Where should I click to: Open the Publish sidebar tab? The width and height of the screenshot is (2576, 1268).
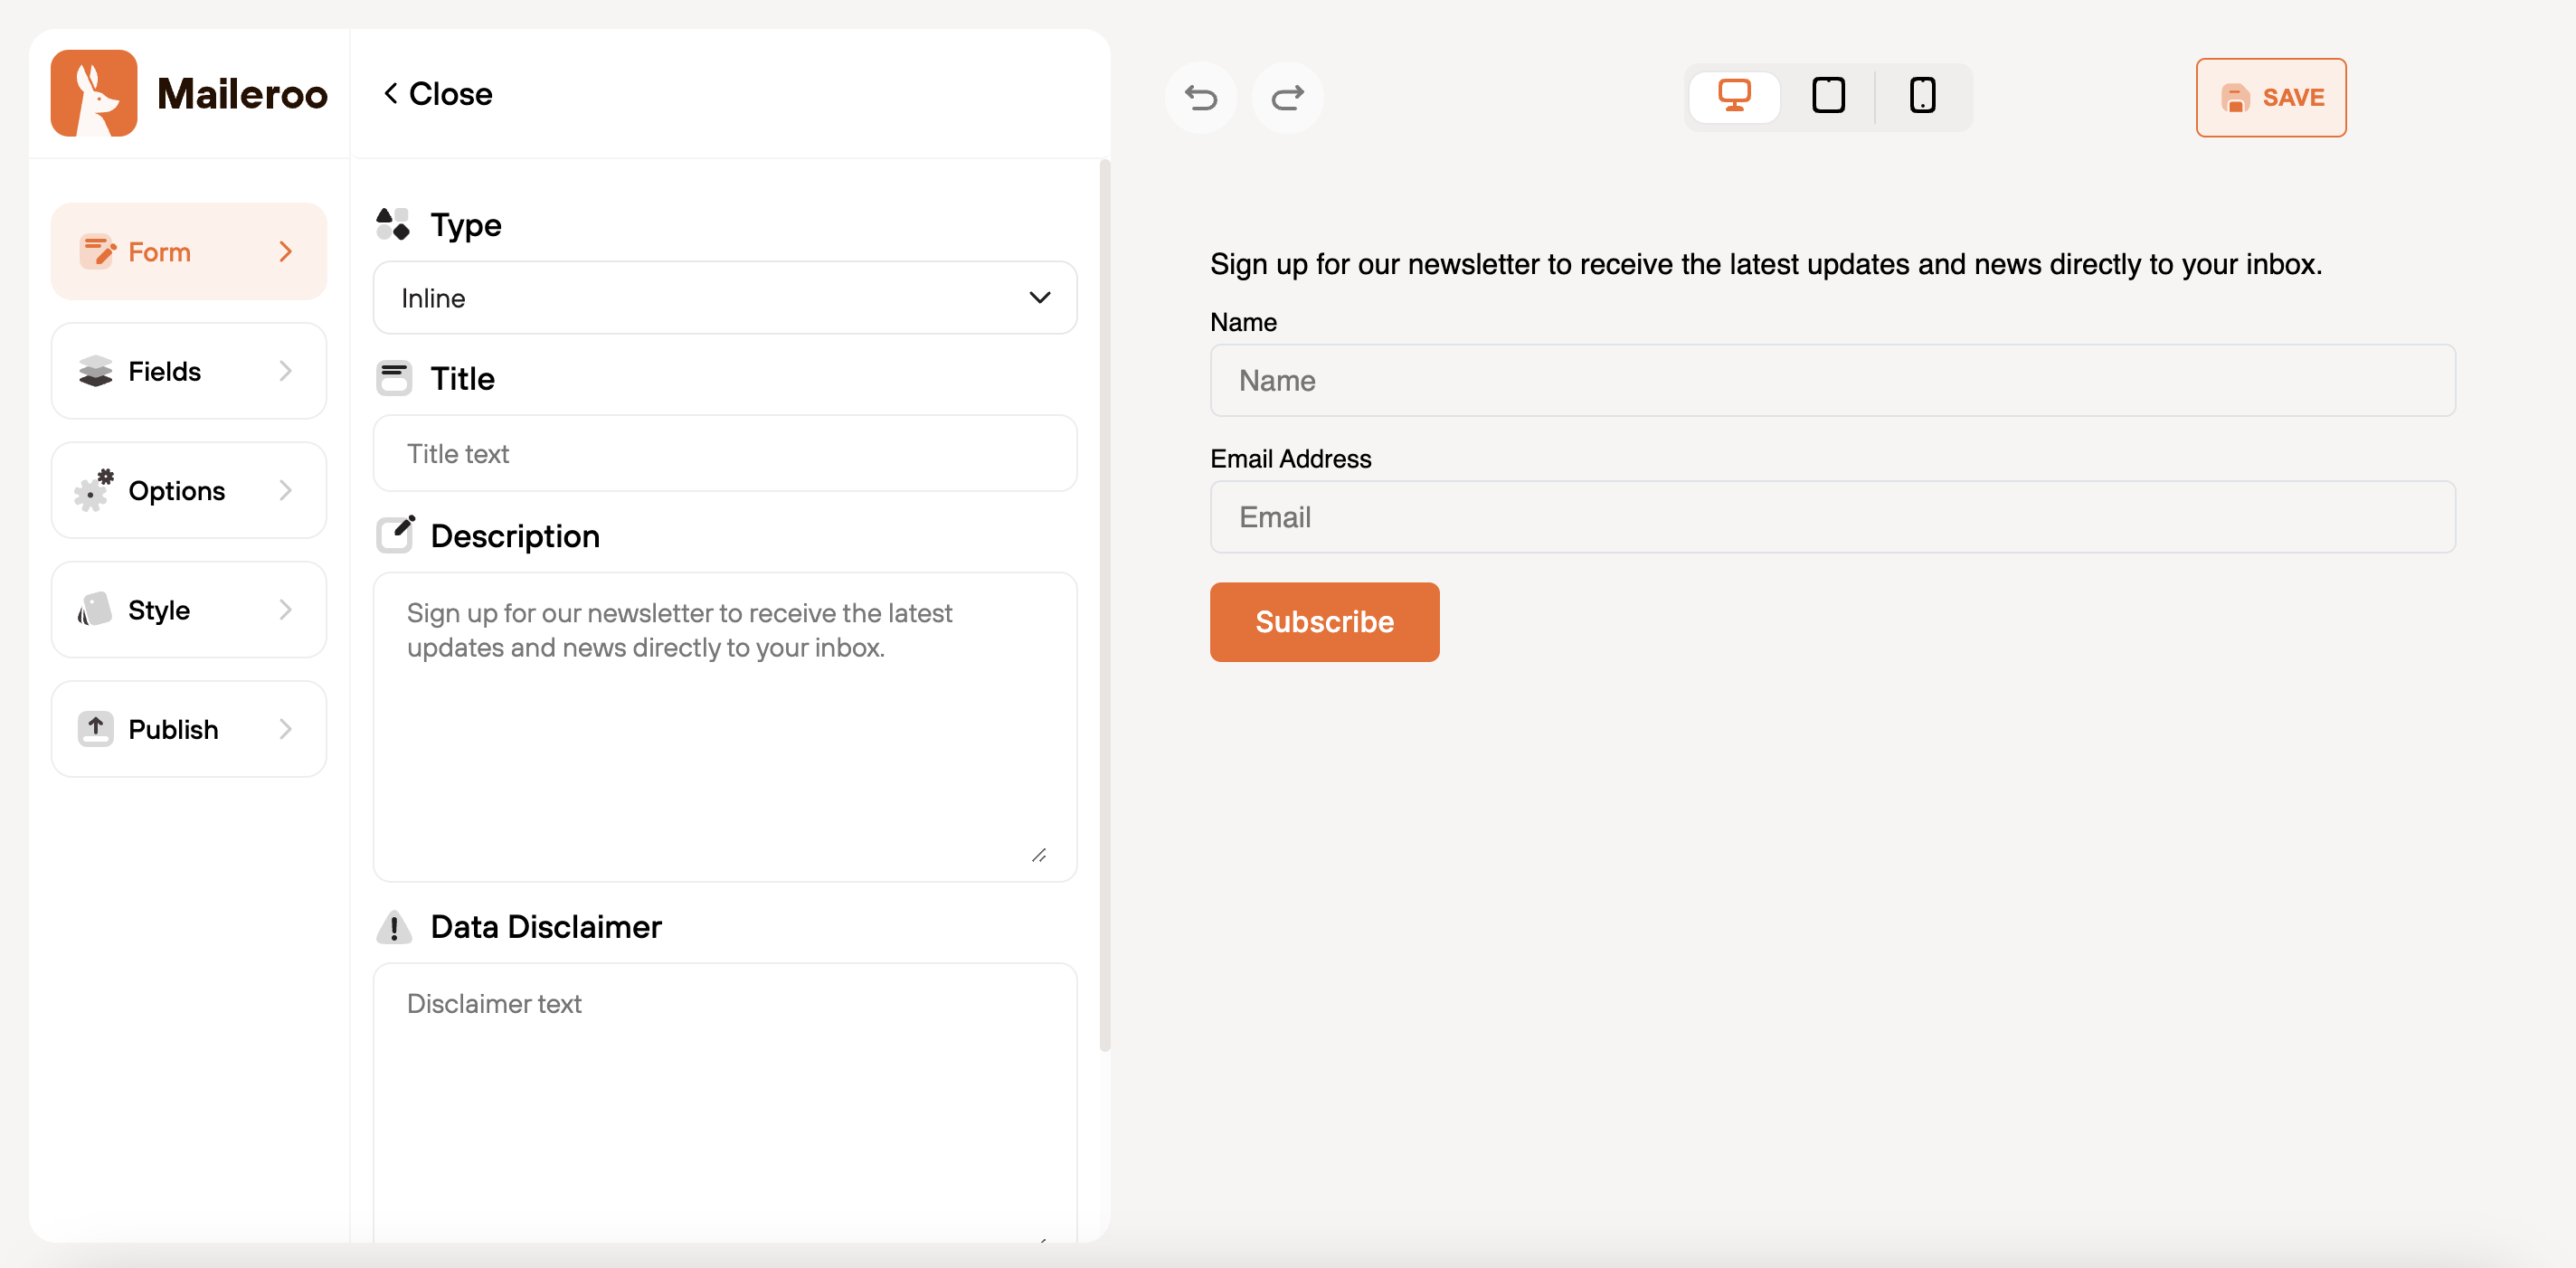[x=188, y=729]
